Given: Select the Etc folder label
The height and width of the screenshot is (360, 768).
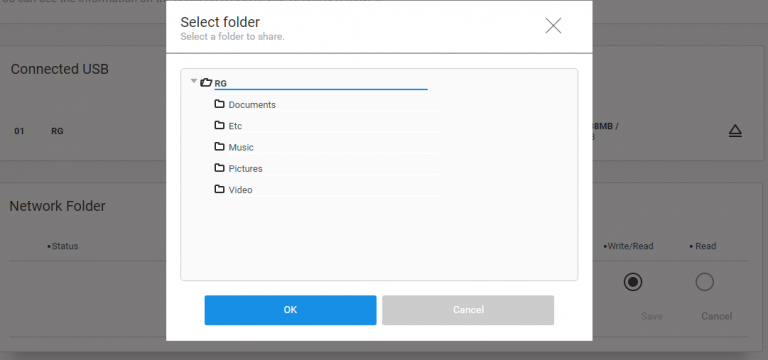Looking at the screenshot, I should (x=235, y=126).
